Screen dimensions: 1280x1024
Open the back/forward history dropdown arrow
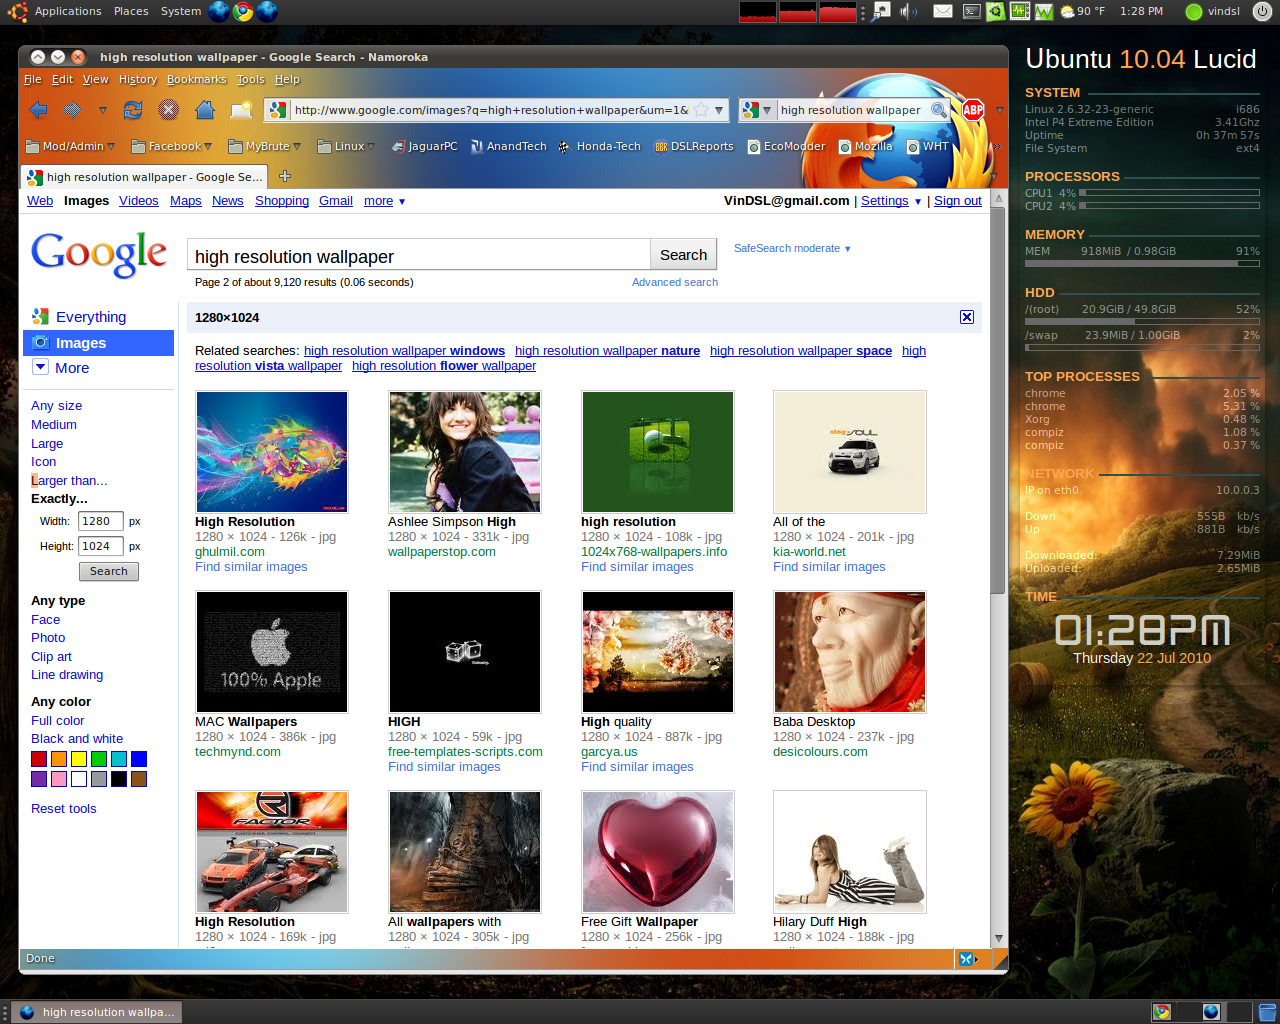coord(102,110)
